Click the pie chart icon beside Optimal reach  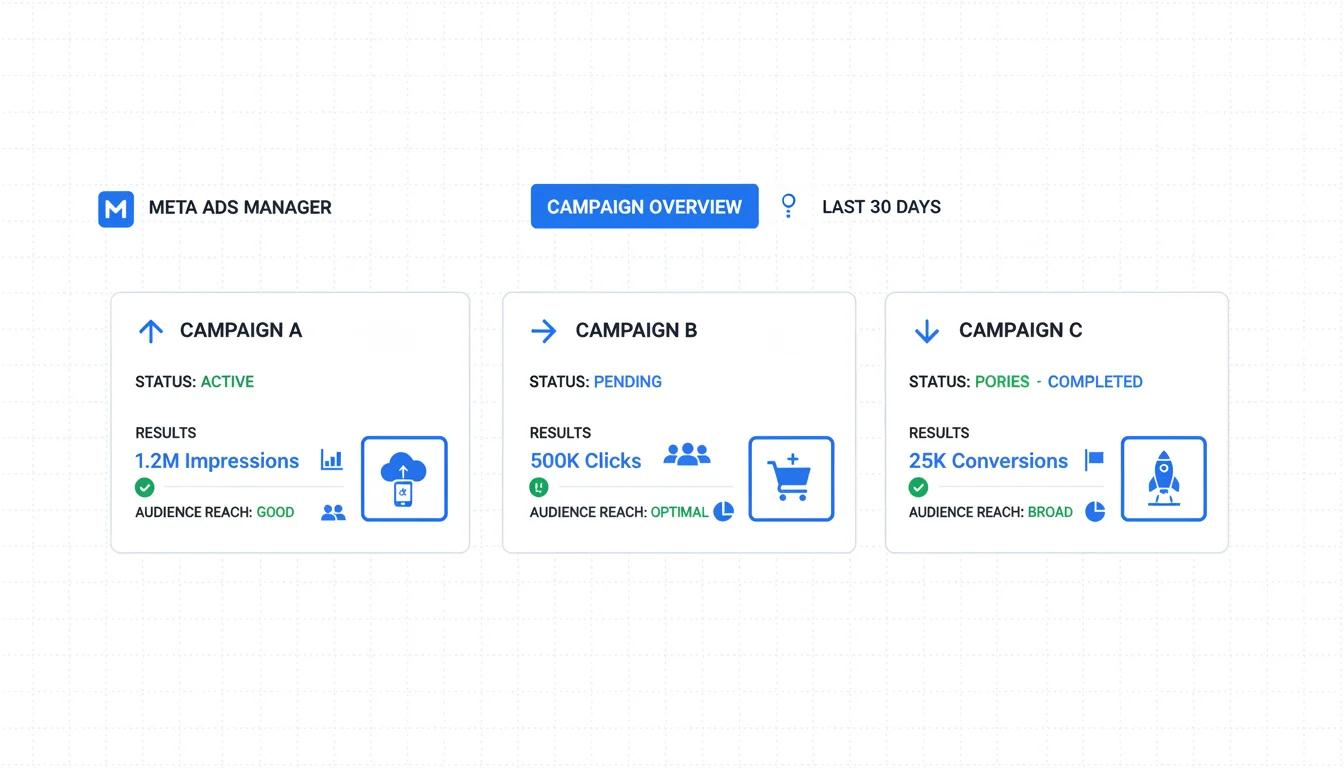point(724,511)
